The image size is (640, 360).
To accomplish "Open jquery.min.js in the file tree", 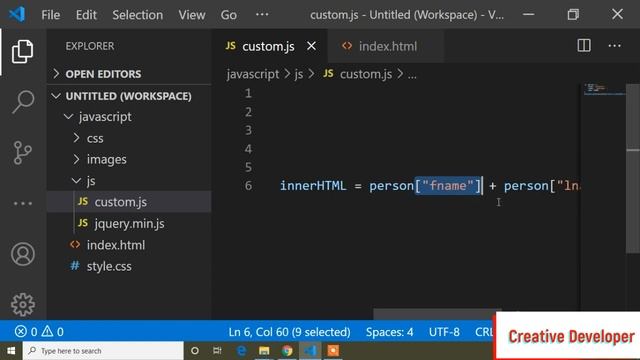I will coord(129,224).
